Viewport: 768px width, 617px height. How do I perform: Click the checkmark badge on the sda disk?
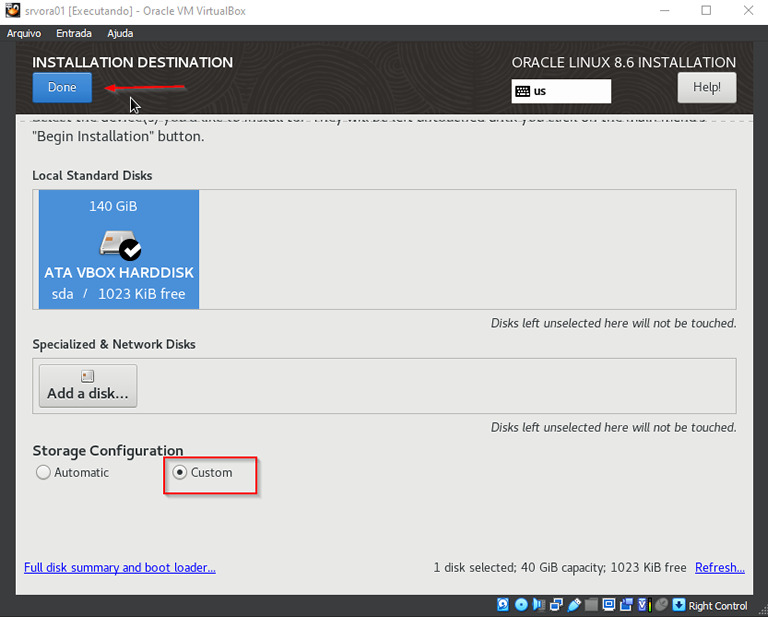click(131, 250)
